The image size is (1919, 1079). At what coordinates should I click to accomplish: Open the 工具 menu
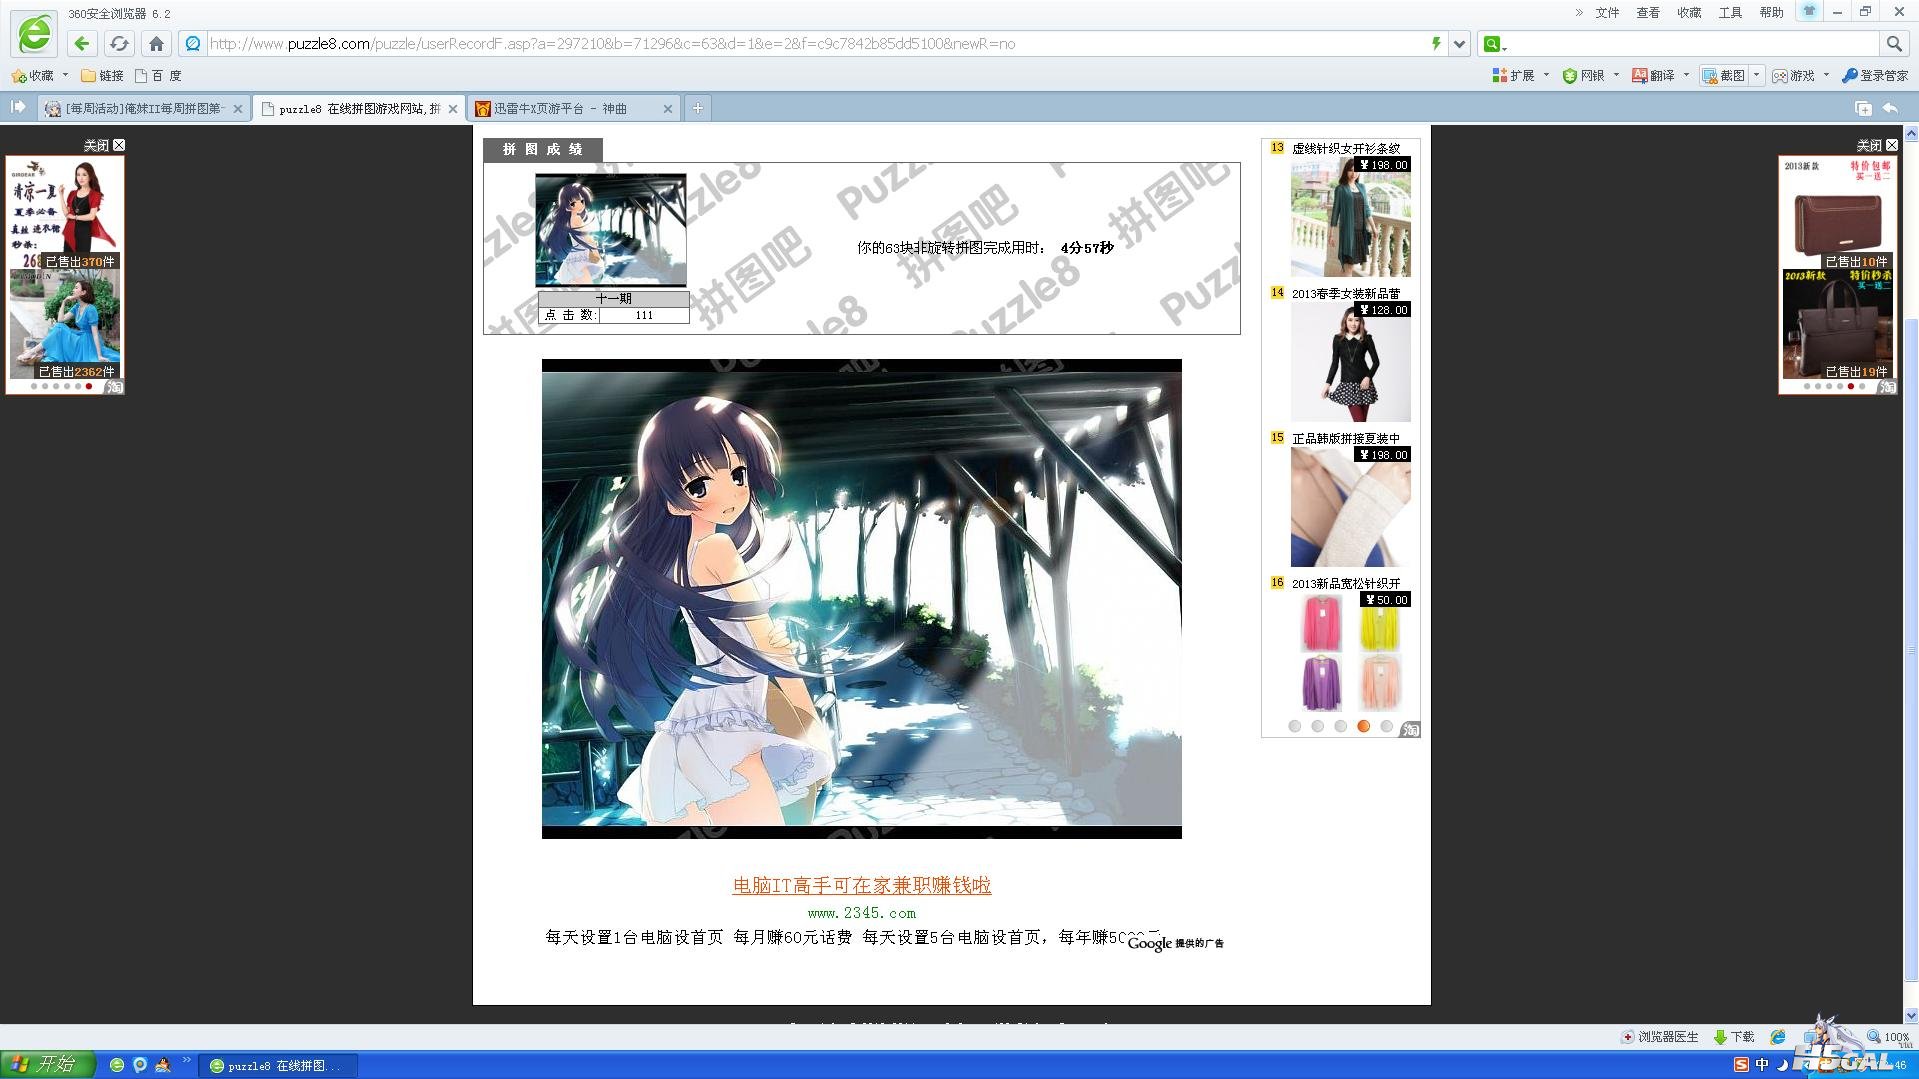[x=1730, y=13]
